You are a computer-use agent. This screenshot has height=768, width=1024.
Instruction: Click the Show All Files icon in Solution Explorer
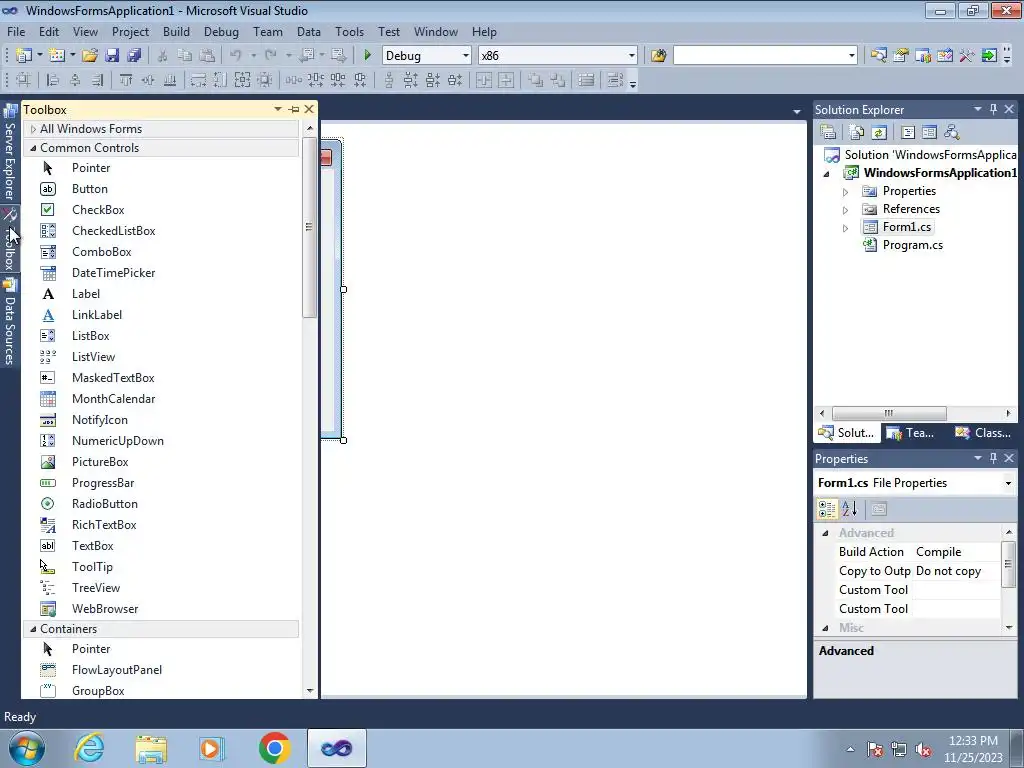click(857, 132)
